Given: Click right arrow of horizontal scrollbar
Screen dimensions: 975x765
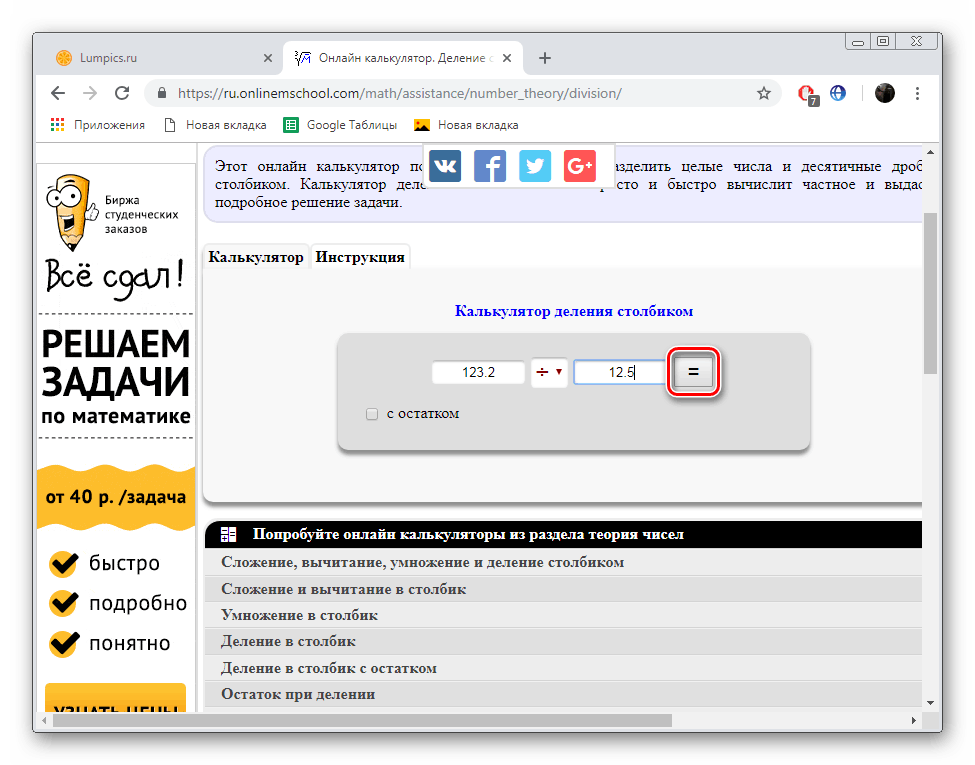Looking at the screenshot, I should point(913,720).
